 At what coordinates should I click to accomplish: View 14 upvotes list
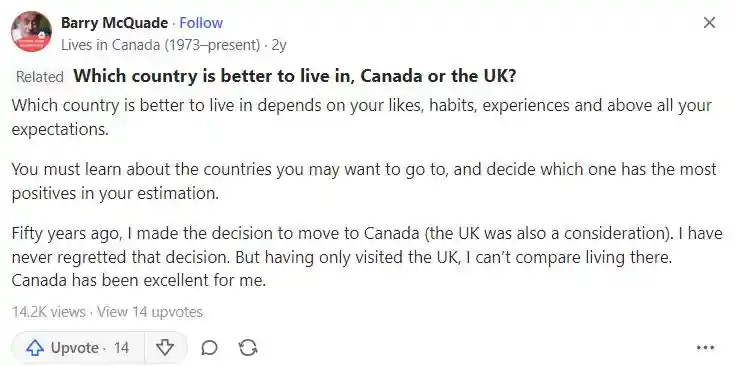(x=150, y=312)
